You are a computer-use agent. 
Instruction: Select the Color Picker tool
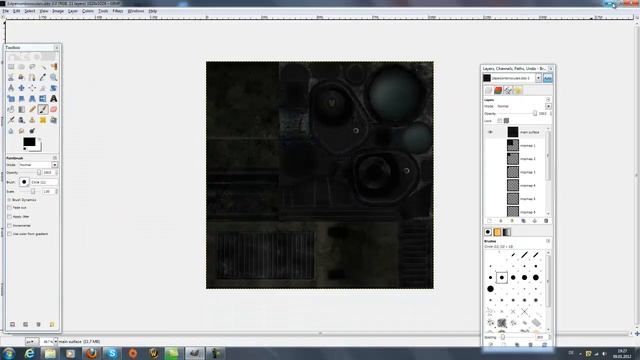[x=43, y=78]
